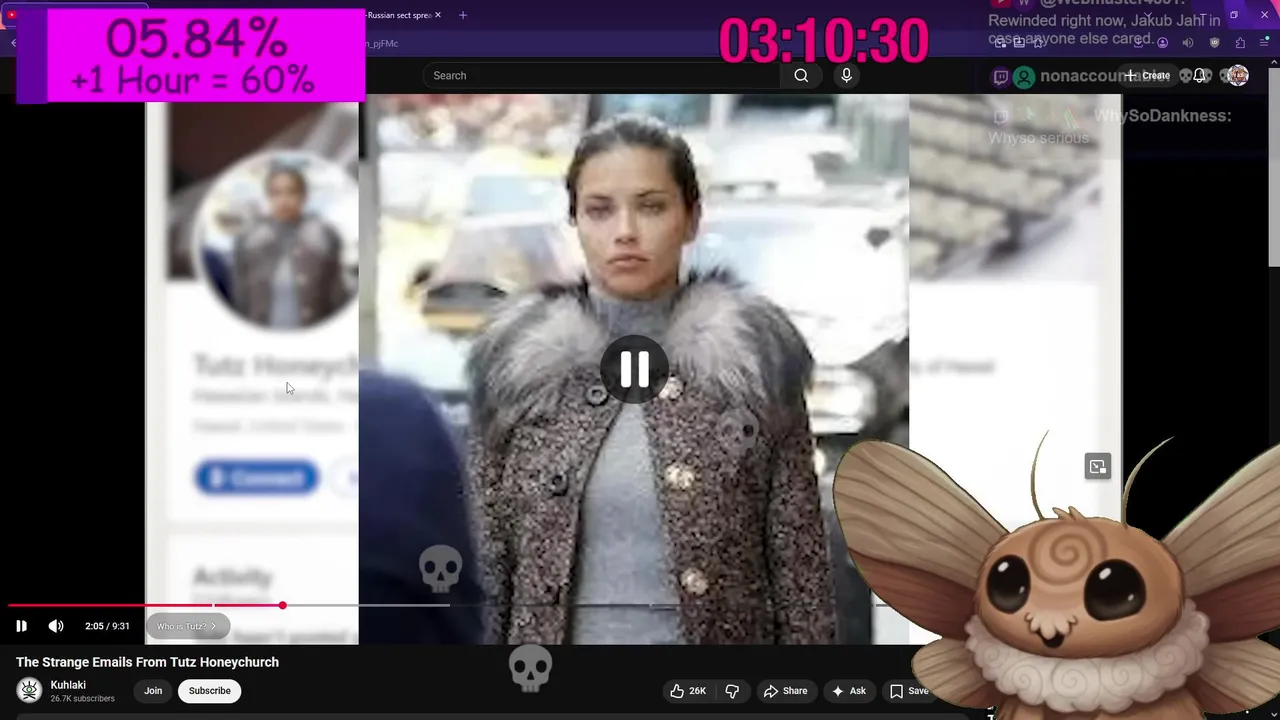The image size is (1280, 720).
Task: Open the Create button in YouTube header
Action: point(1147,76)
